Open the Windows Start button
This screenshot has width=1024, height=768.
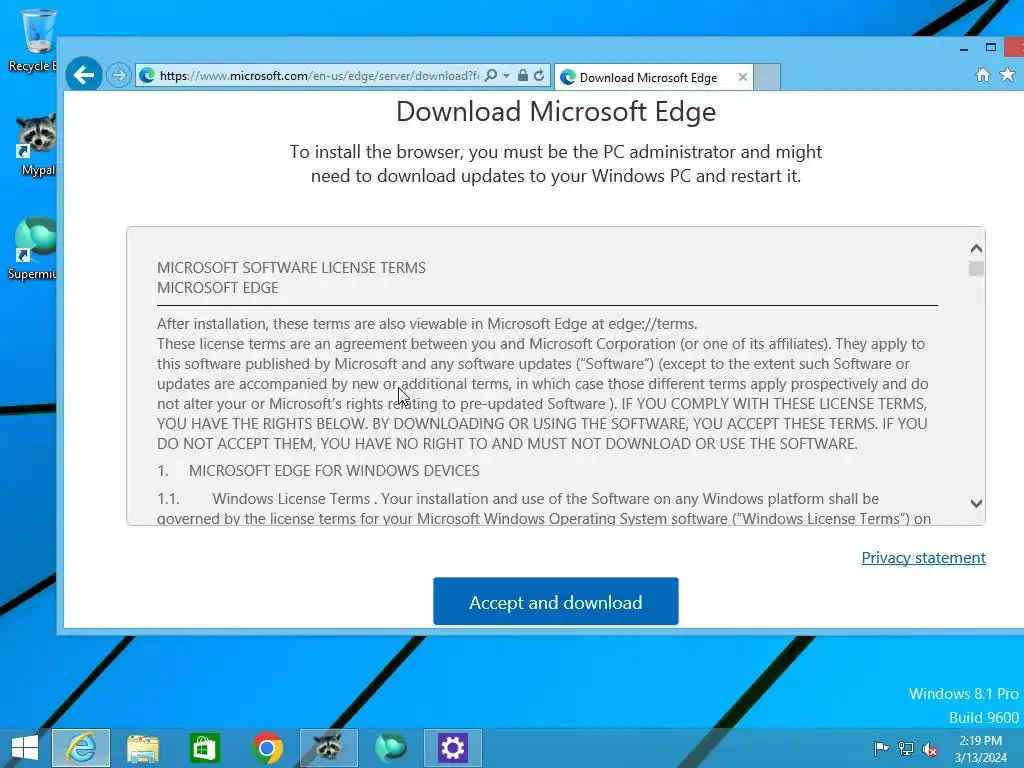(x=25, y=748)
